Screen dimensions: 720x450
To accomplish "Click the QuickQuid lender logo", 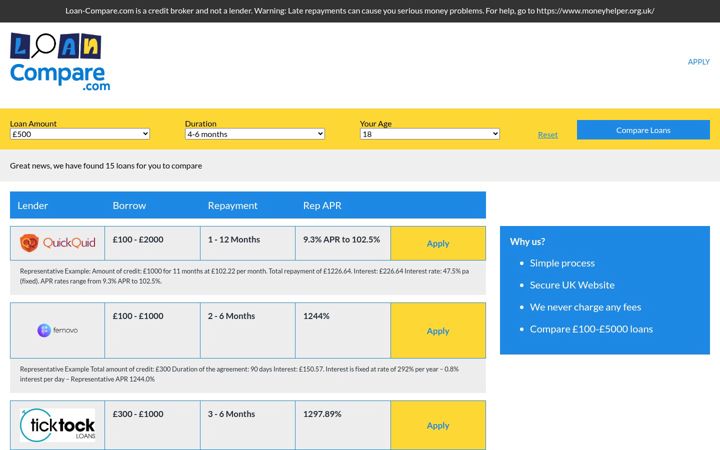I will [57, 242].
